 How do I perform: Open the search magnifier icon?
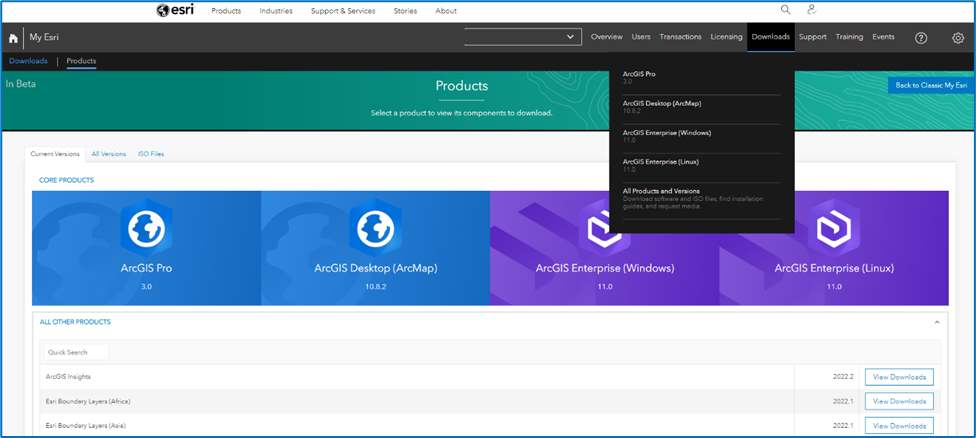click(x=786, y=10)
